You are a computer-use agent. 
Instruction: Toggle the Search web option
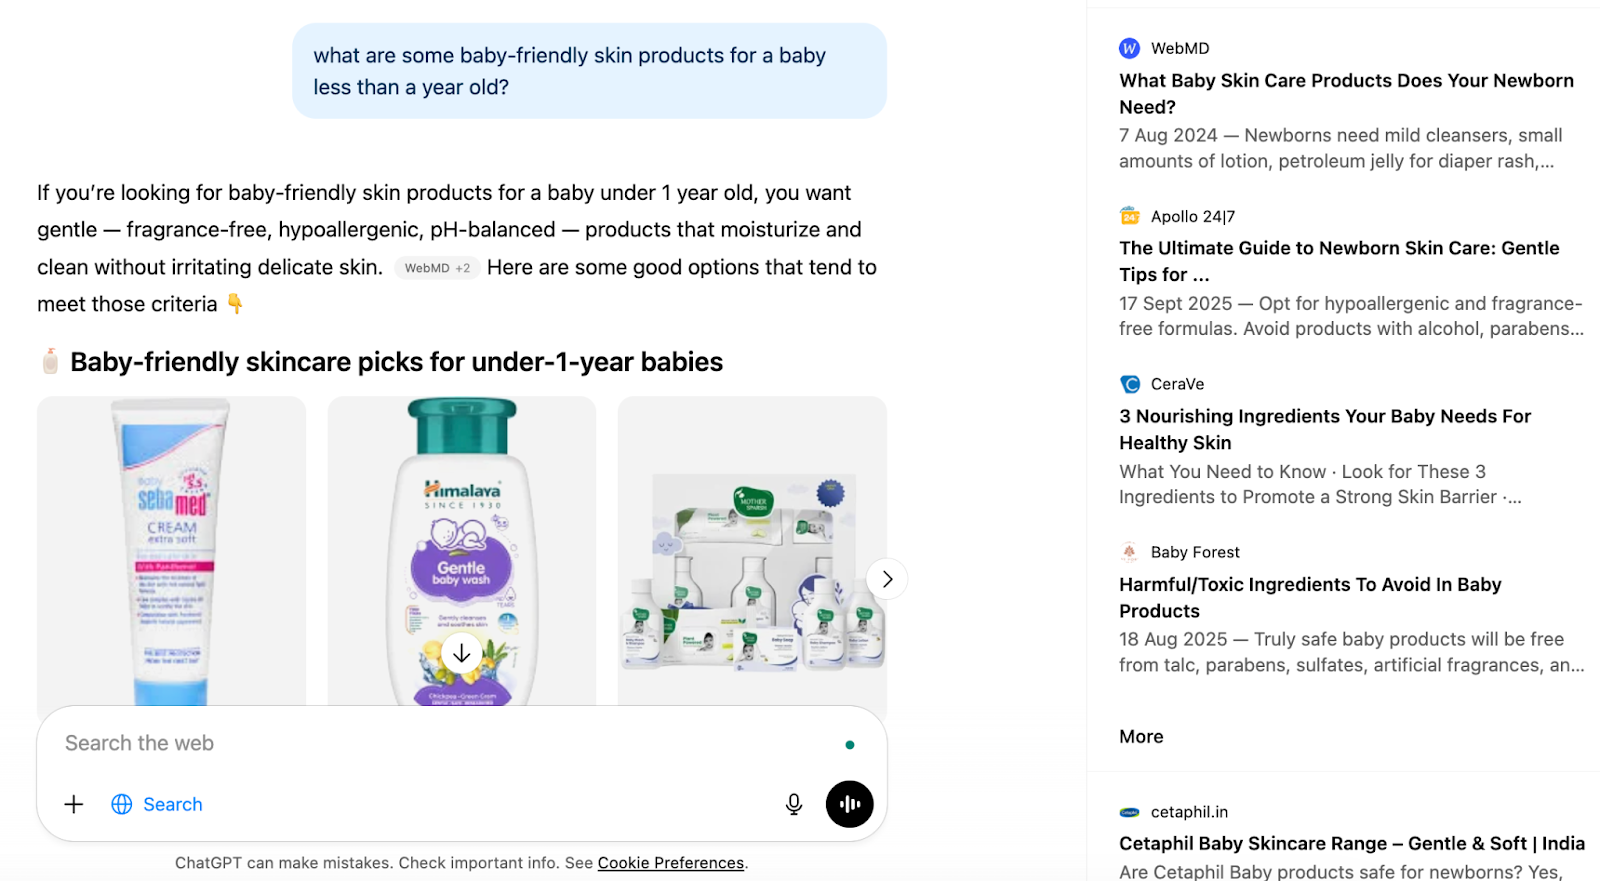point(157,804)
